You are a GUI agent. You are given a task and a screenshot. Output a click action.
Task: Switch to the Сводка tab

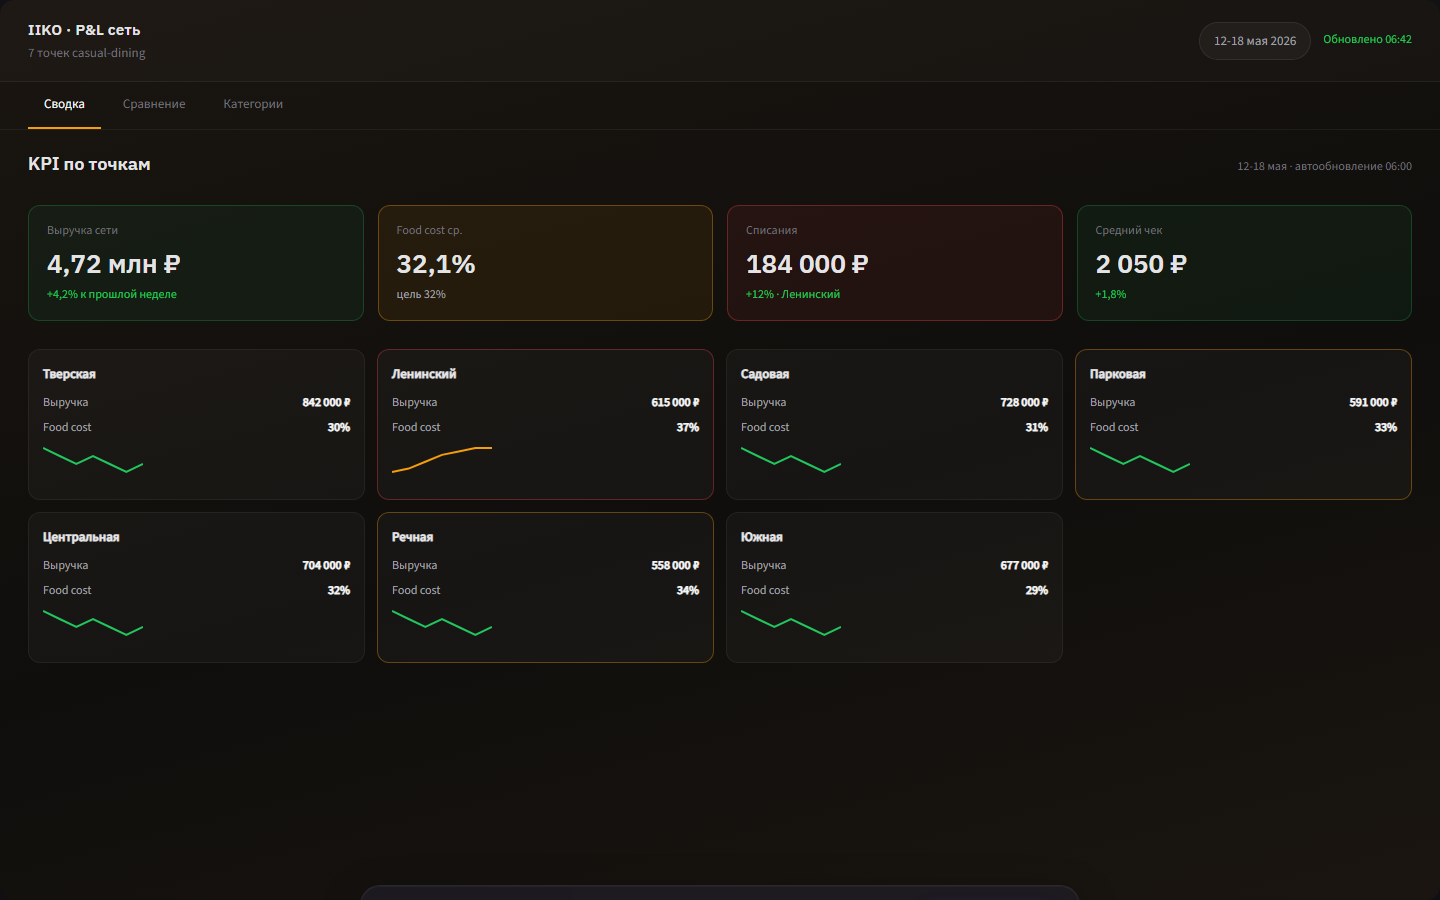point(64,104)
